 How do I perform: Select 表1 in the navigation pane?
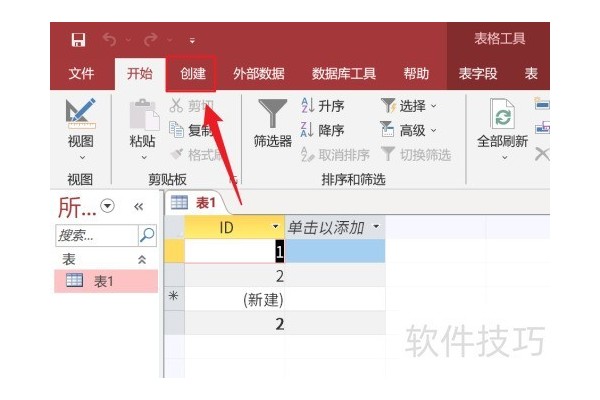point(106,281)
